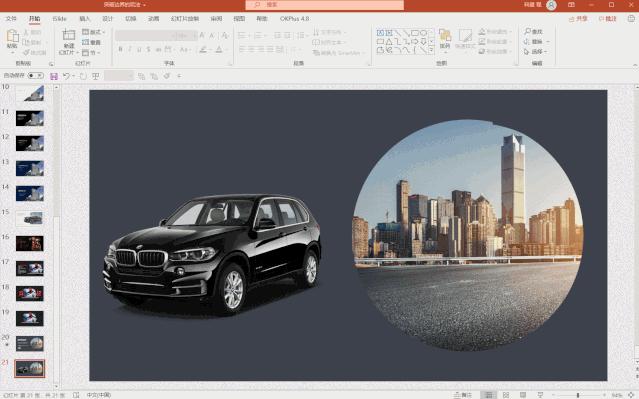639x399 pixels.
Task: Select slide 21 thumbnail
Action: coord(30,368)
